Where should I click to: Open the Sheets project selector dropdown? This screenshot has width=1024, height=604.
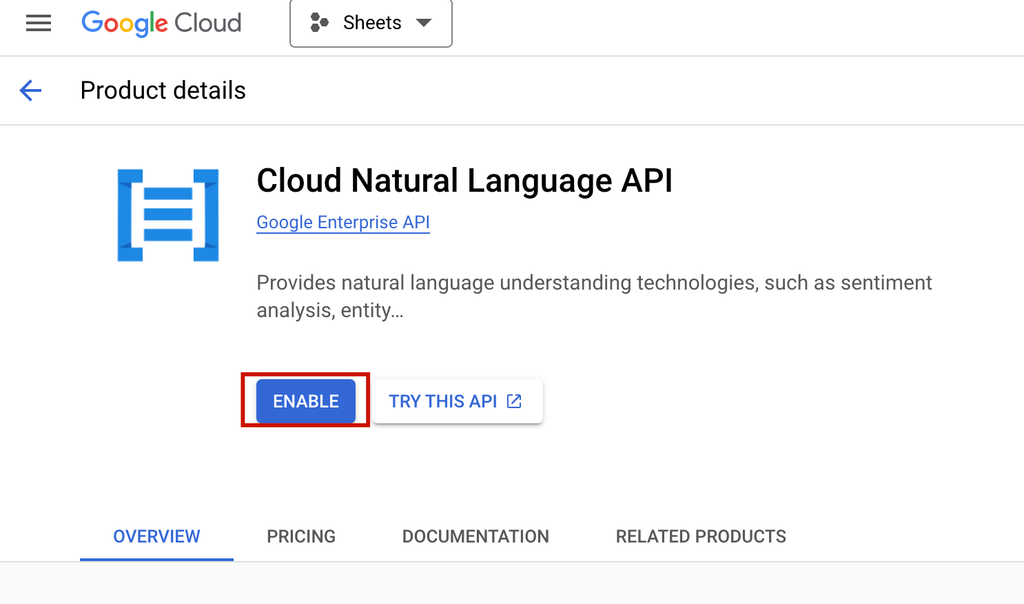click(371, 23)
